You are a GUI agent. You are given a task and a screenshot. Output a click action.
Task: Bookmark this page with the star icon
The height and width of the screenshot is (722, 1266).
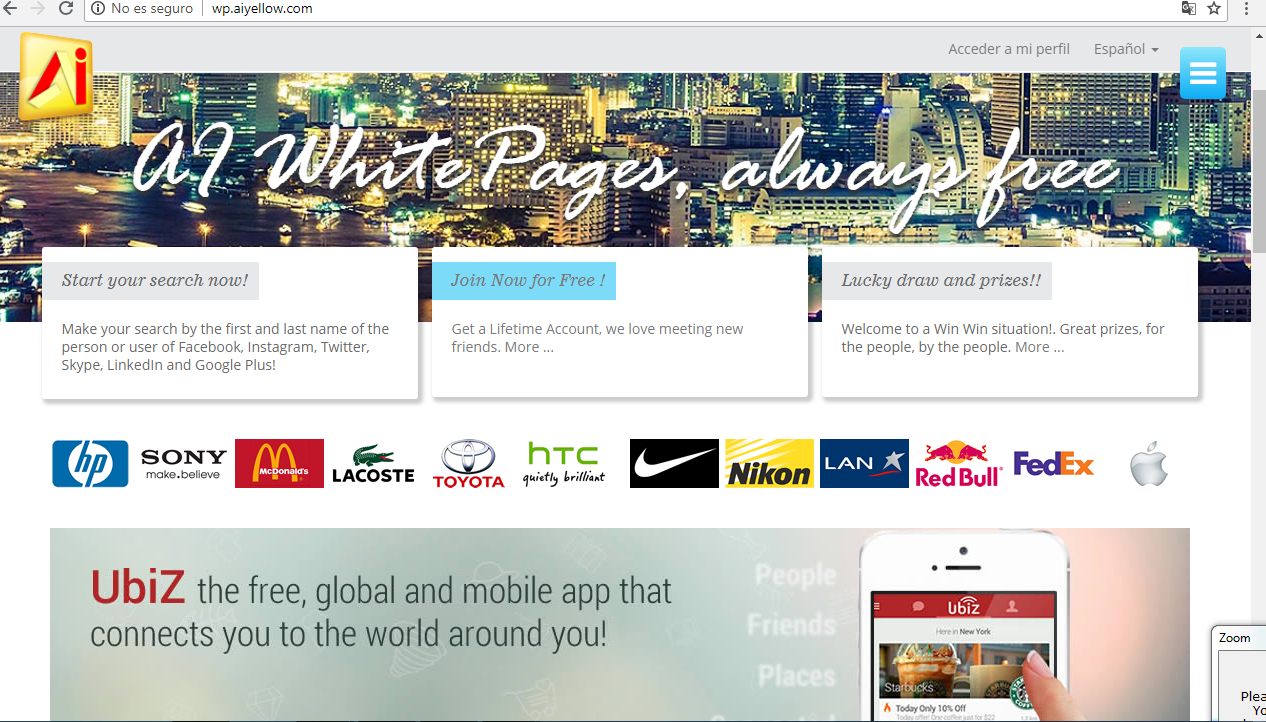[x=1214, y=9]
